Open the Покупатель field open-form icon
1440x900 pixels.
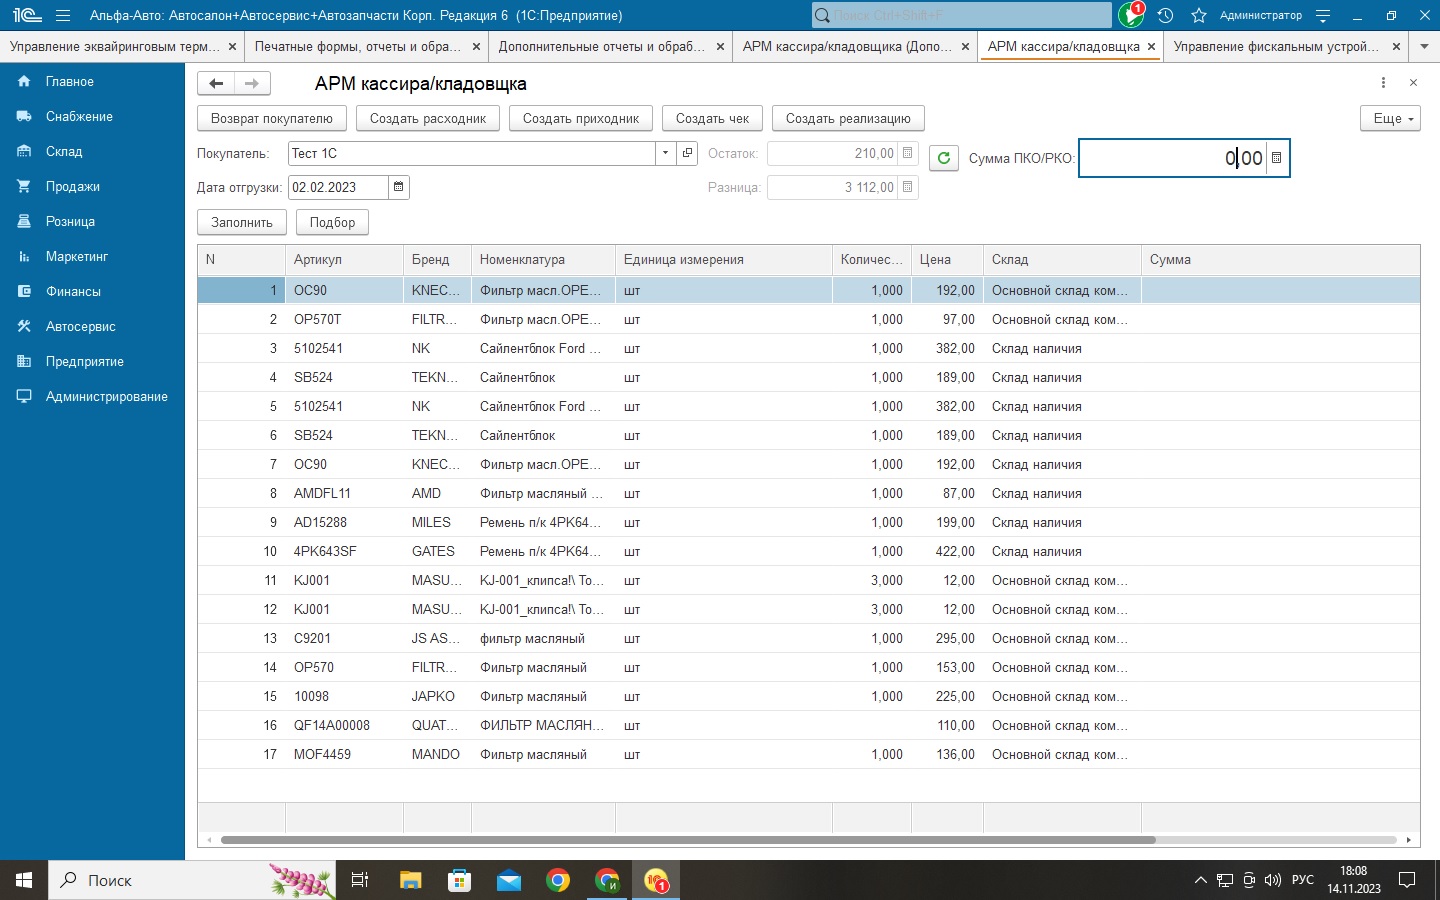click(x=687, y=153)
